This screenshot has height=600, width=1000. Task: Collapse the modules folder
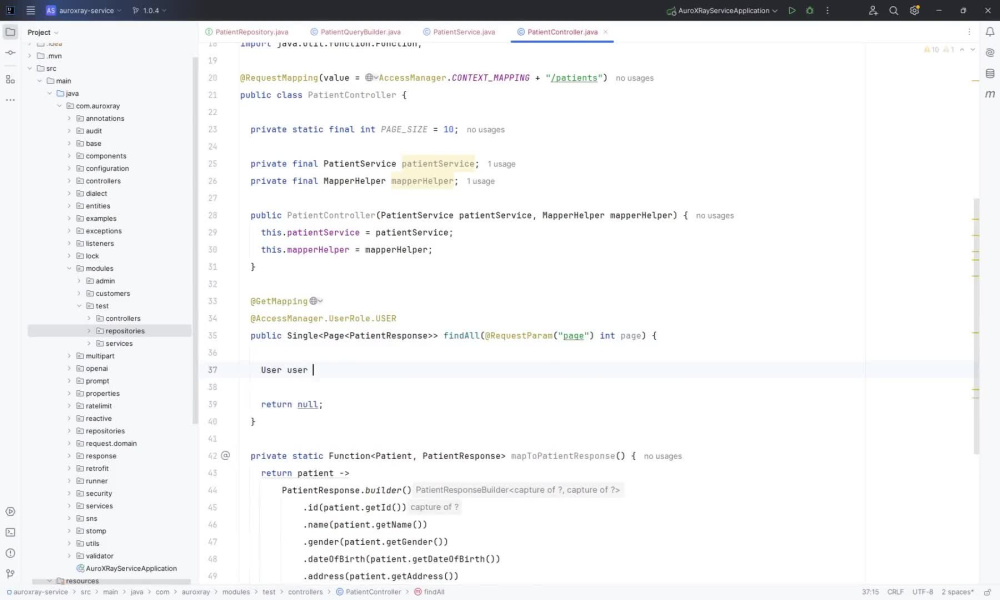pyautogui.click(x=70, y=268)
